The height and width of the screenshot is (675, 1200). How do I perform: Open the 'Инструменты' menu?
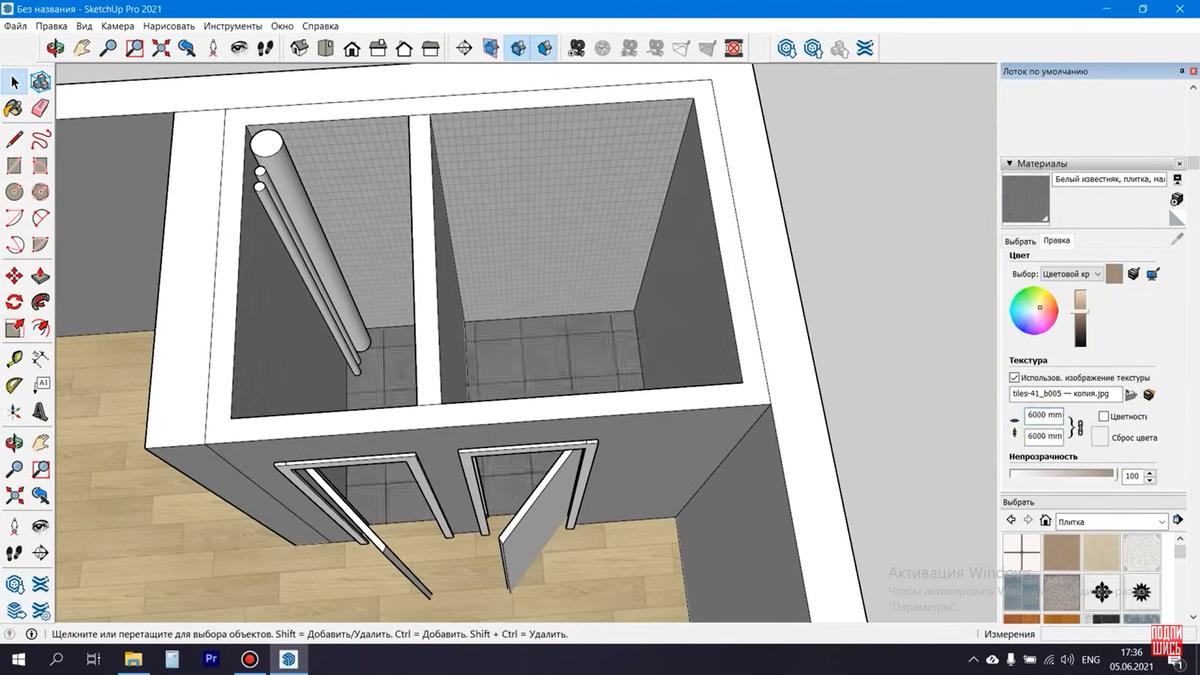[233, 26]
